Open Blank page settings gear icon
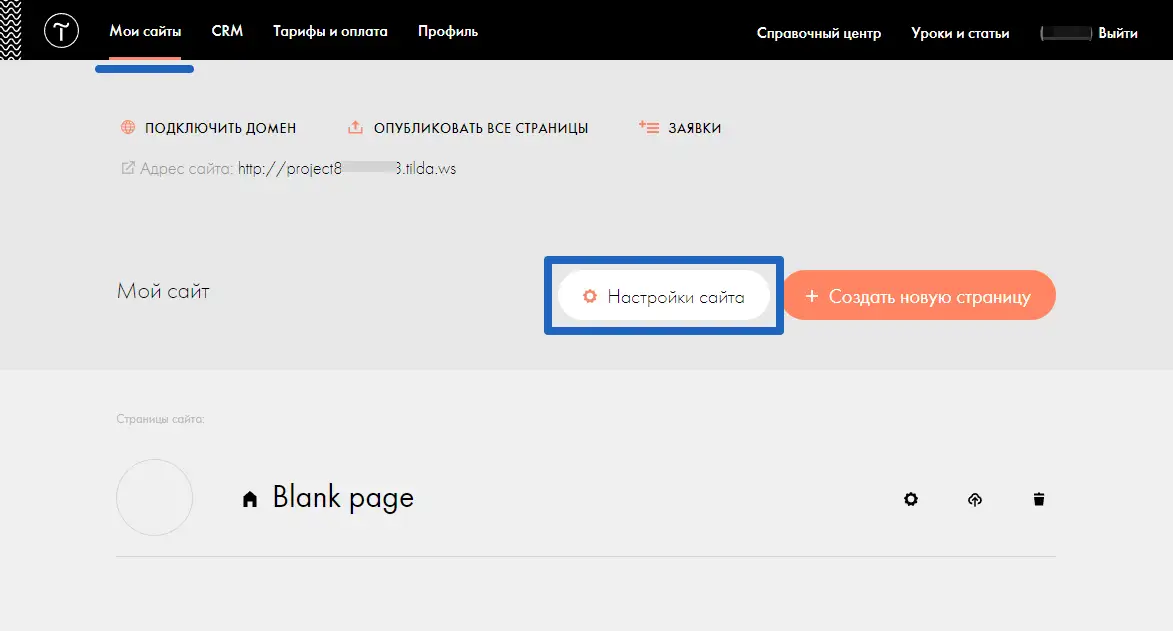 [x=911, y=499]
